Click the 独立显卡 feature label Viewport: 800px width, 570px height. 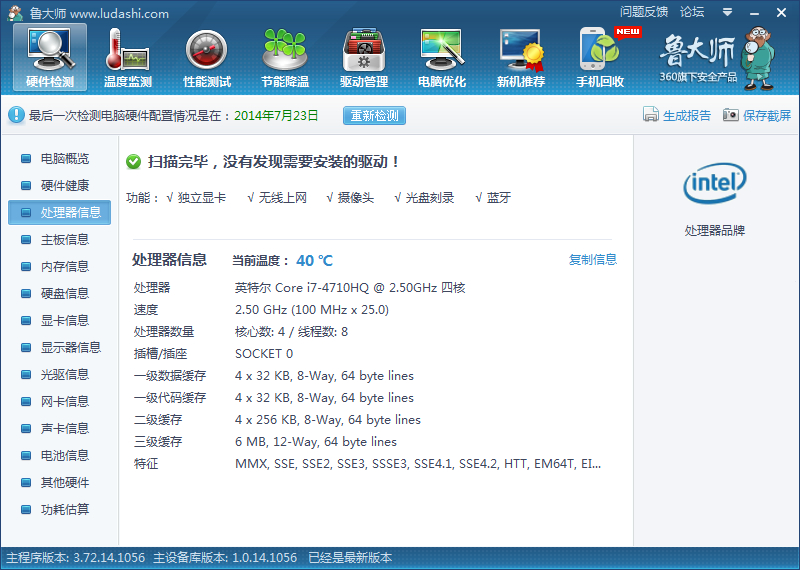(201, 198)
